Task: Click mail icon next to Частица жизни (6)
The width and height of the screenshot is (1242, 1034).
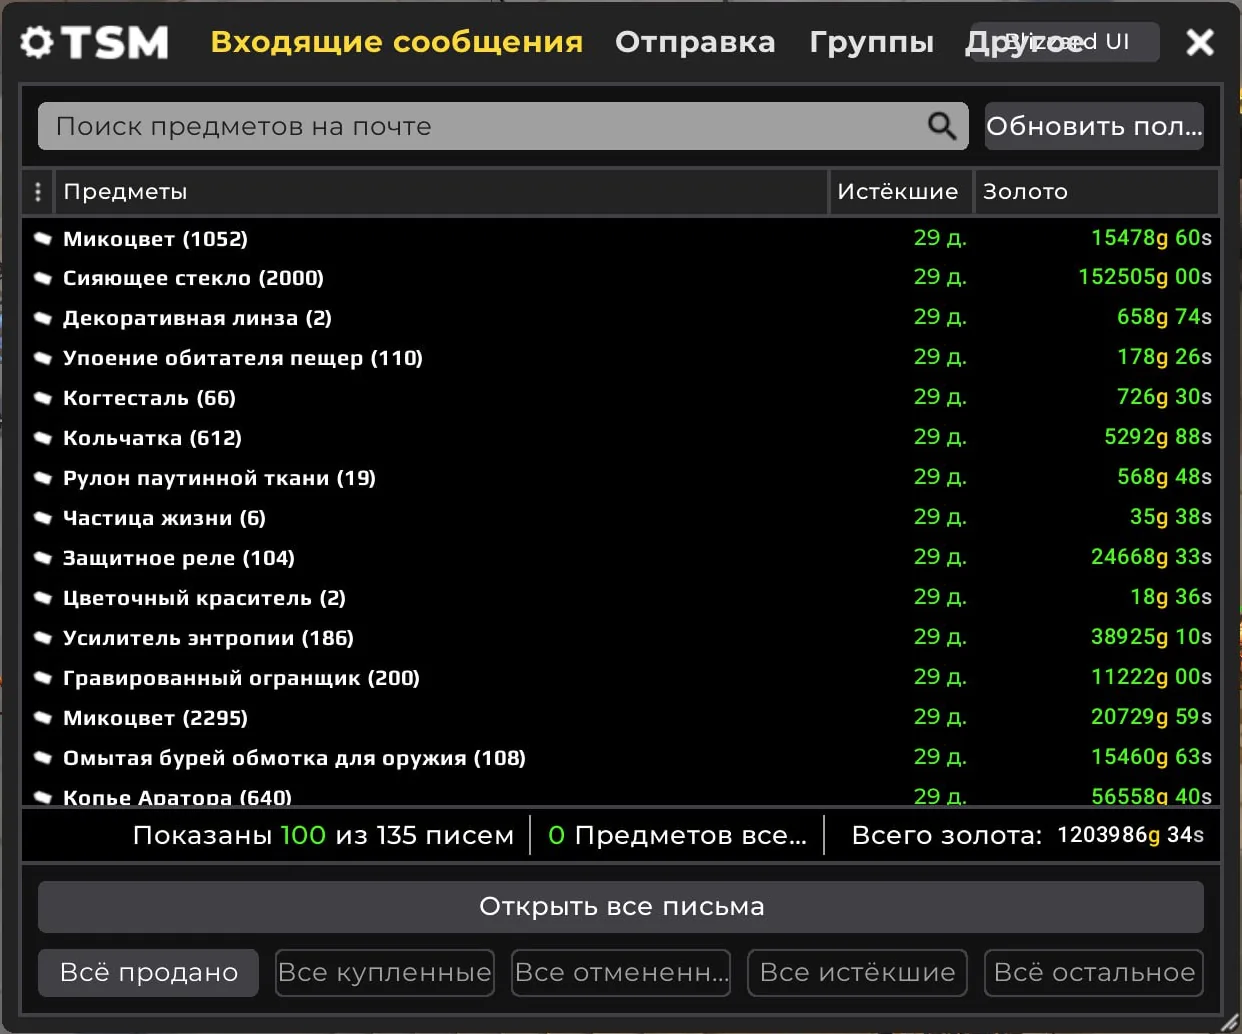Action: click(43, 518)
